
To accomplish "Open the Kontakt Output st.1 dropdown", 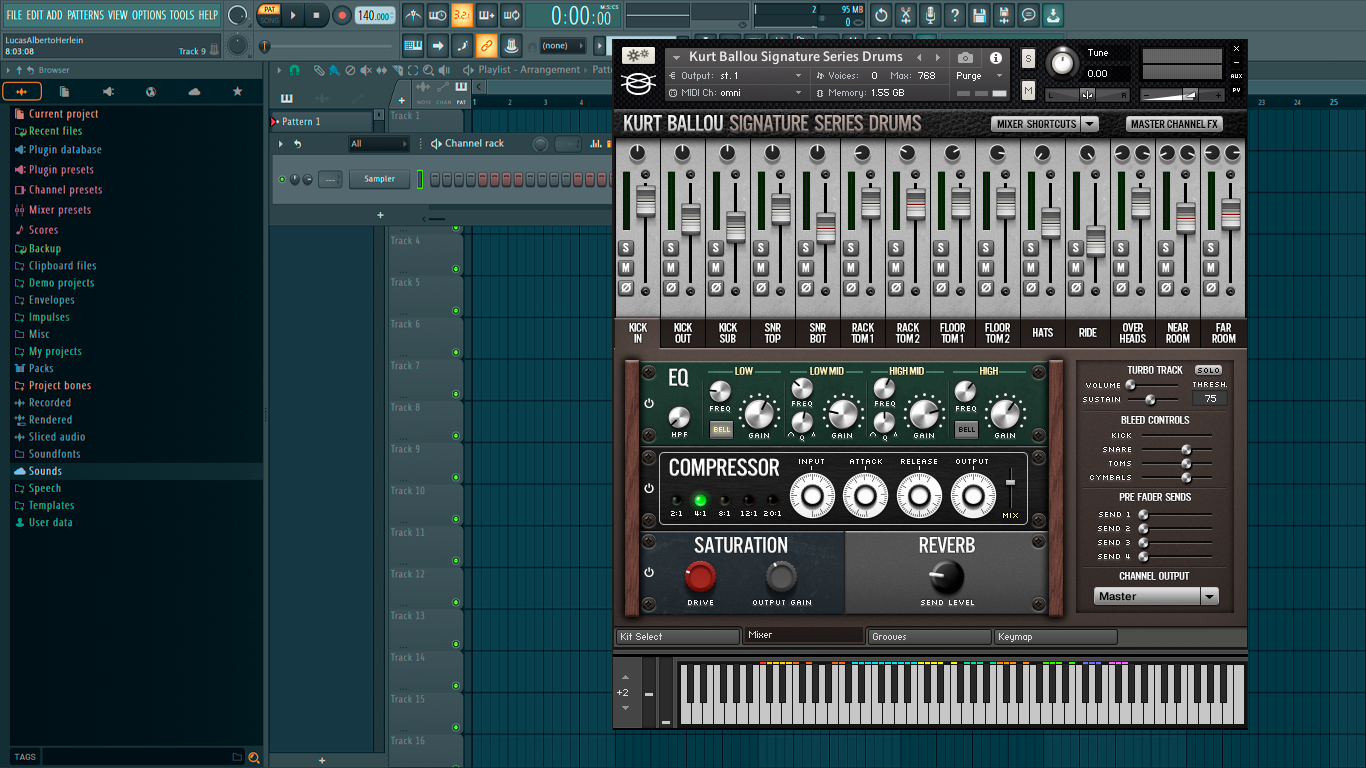I will point(736,76).
